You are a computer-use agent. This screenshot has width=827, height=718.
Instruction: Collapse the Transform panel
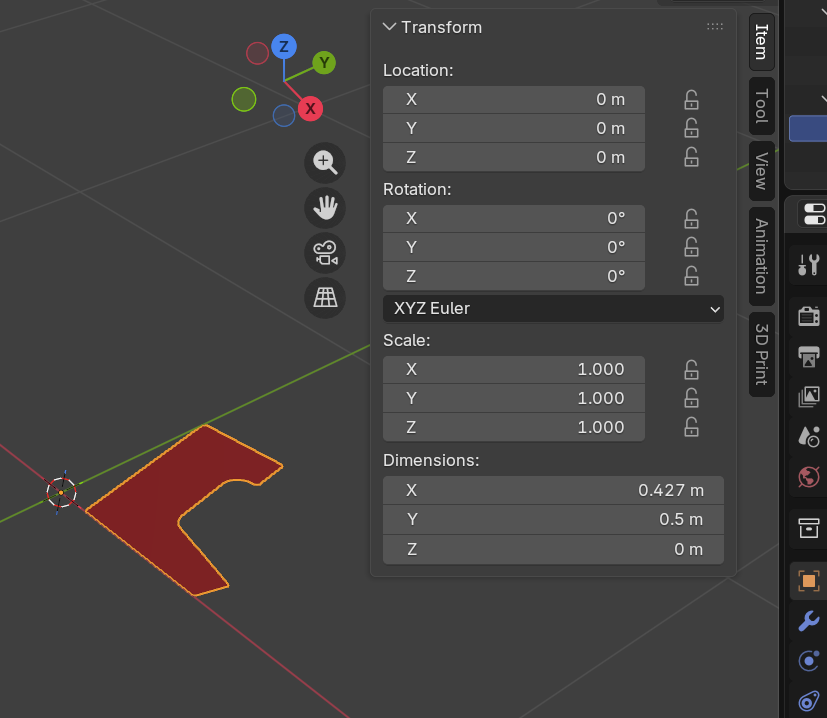click(x=390, y=27)
